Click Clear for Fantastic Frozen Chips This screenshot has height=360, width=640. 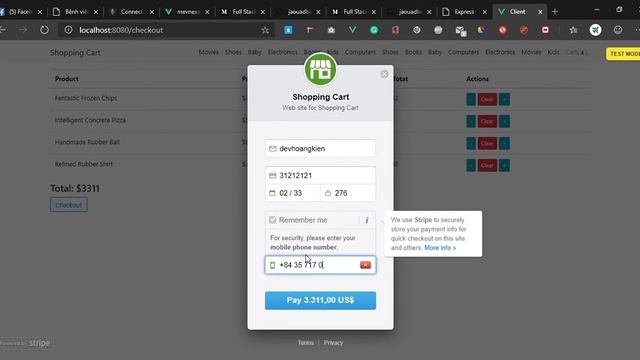click(487, 99)
